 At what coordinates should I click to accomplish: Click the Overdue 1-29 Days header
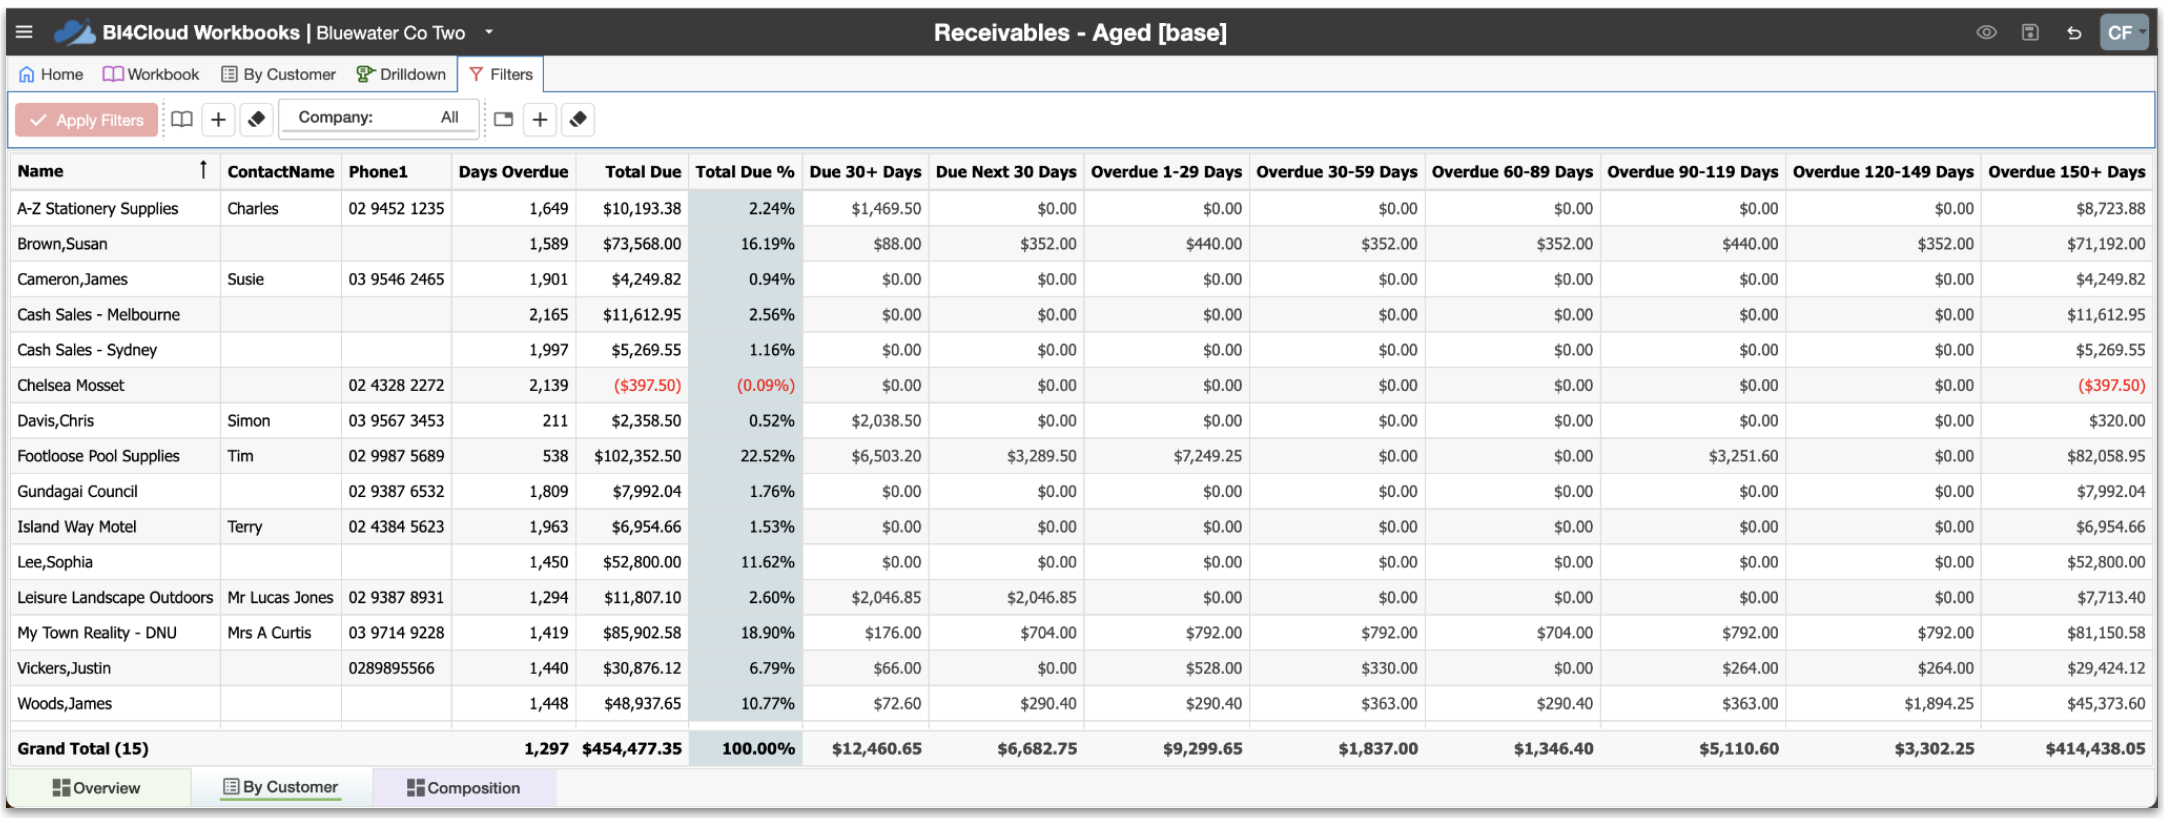click(x=1166, y=171)
